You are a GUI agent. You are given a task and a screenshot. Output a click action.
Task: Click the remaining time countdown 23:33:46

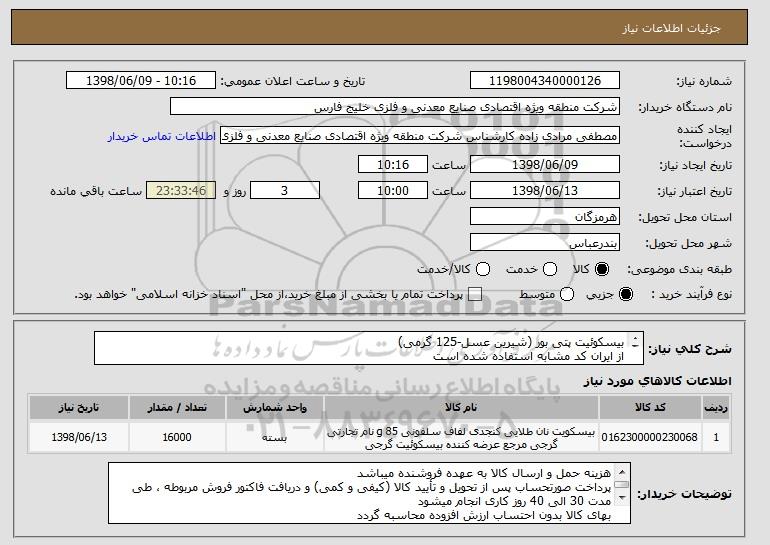pos(181,191)
